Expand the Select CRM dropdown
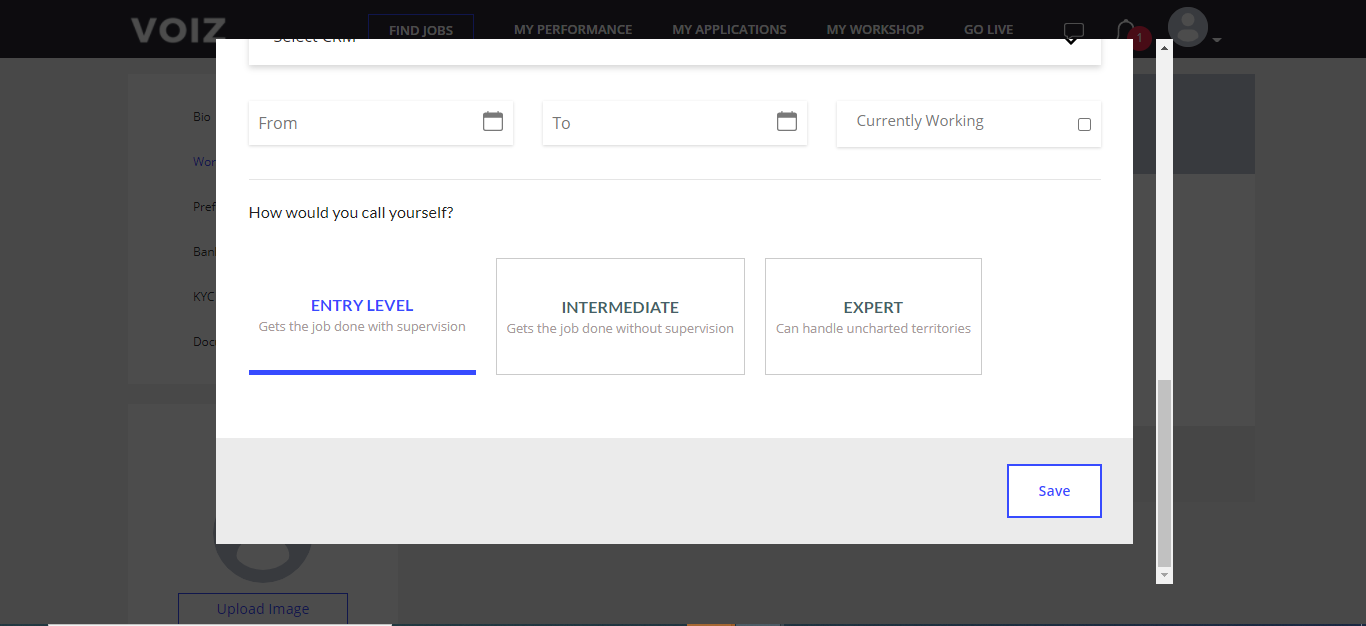The width and height of the screenshot is (1366, 626). [x=675, y=52]
